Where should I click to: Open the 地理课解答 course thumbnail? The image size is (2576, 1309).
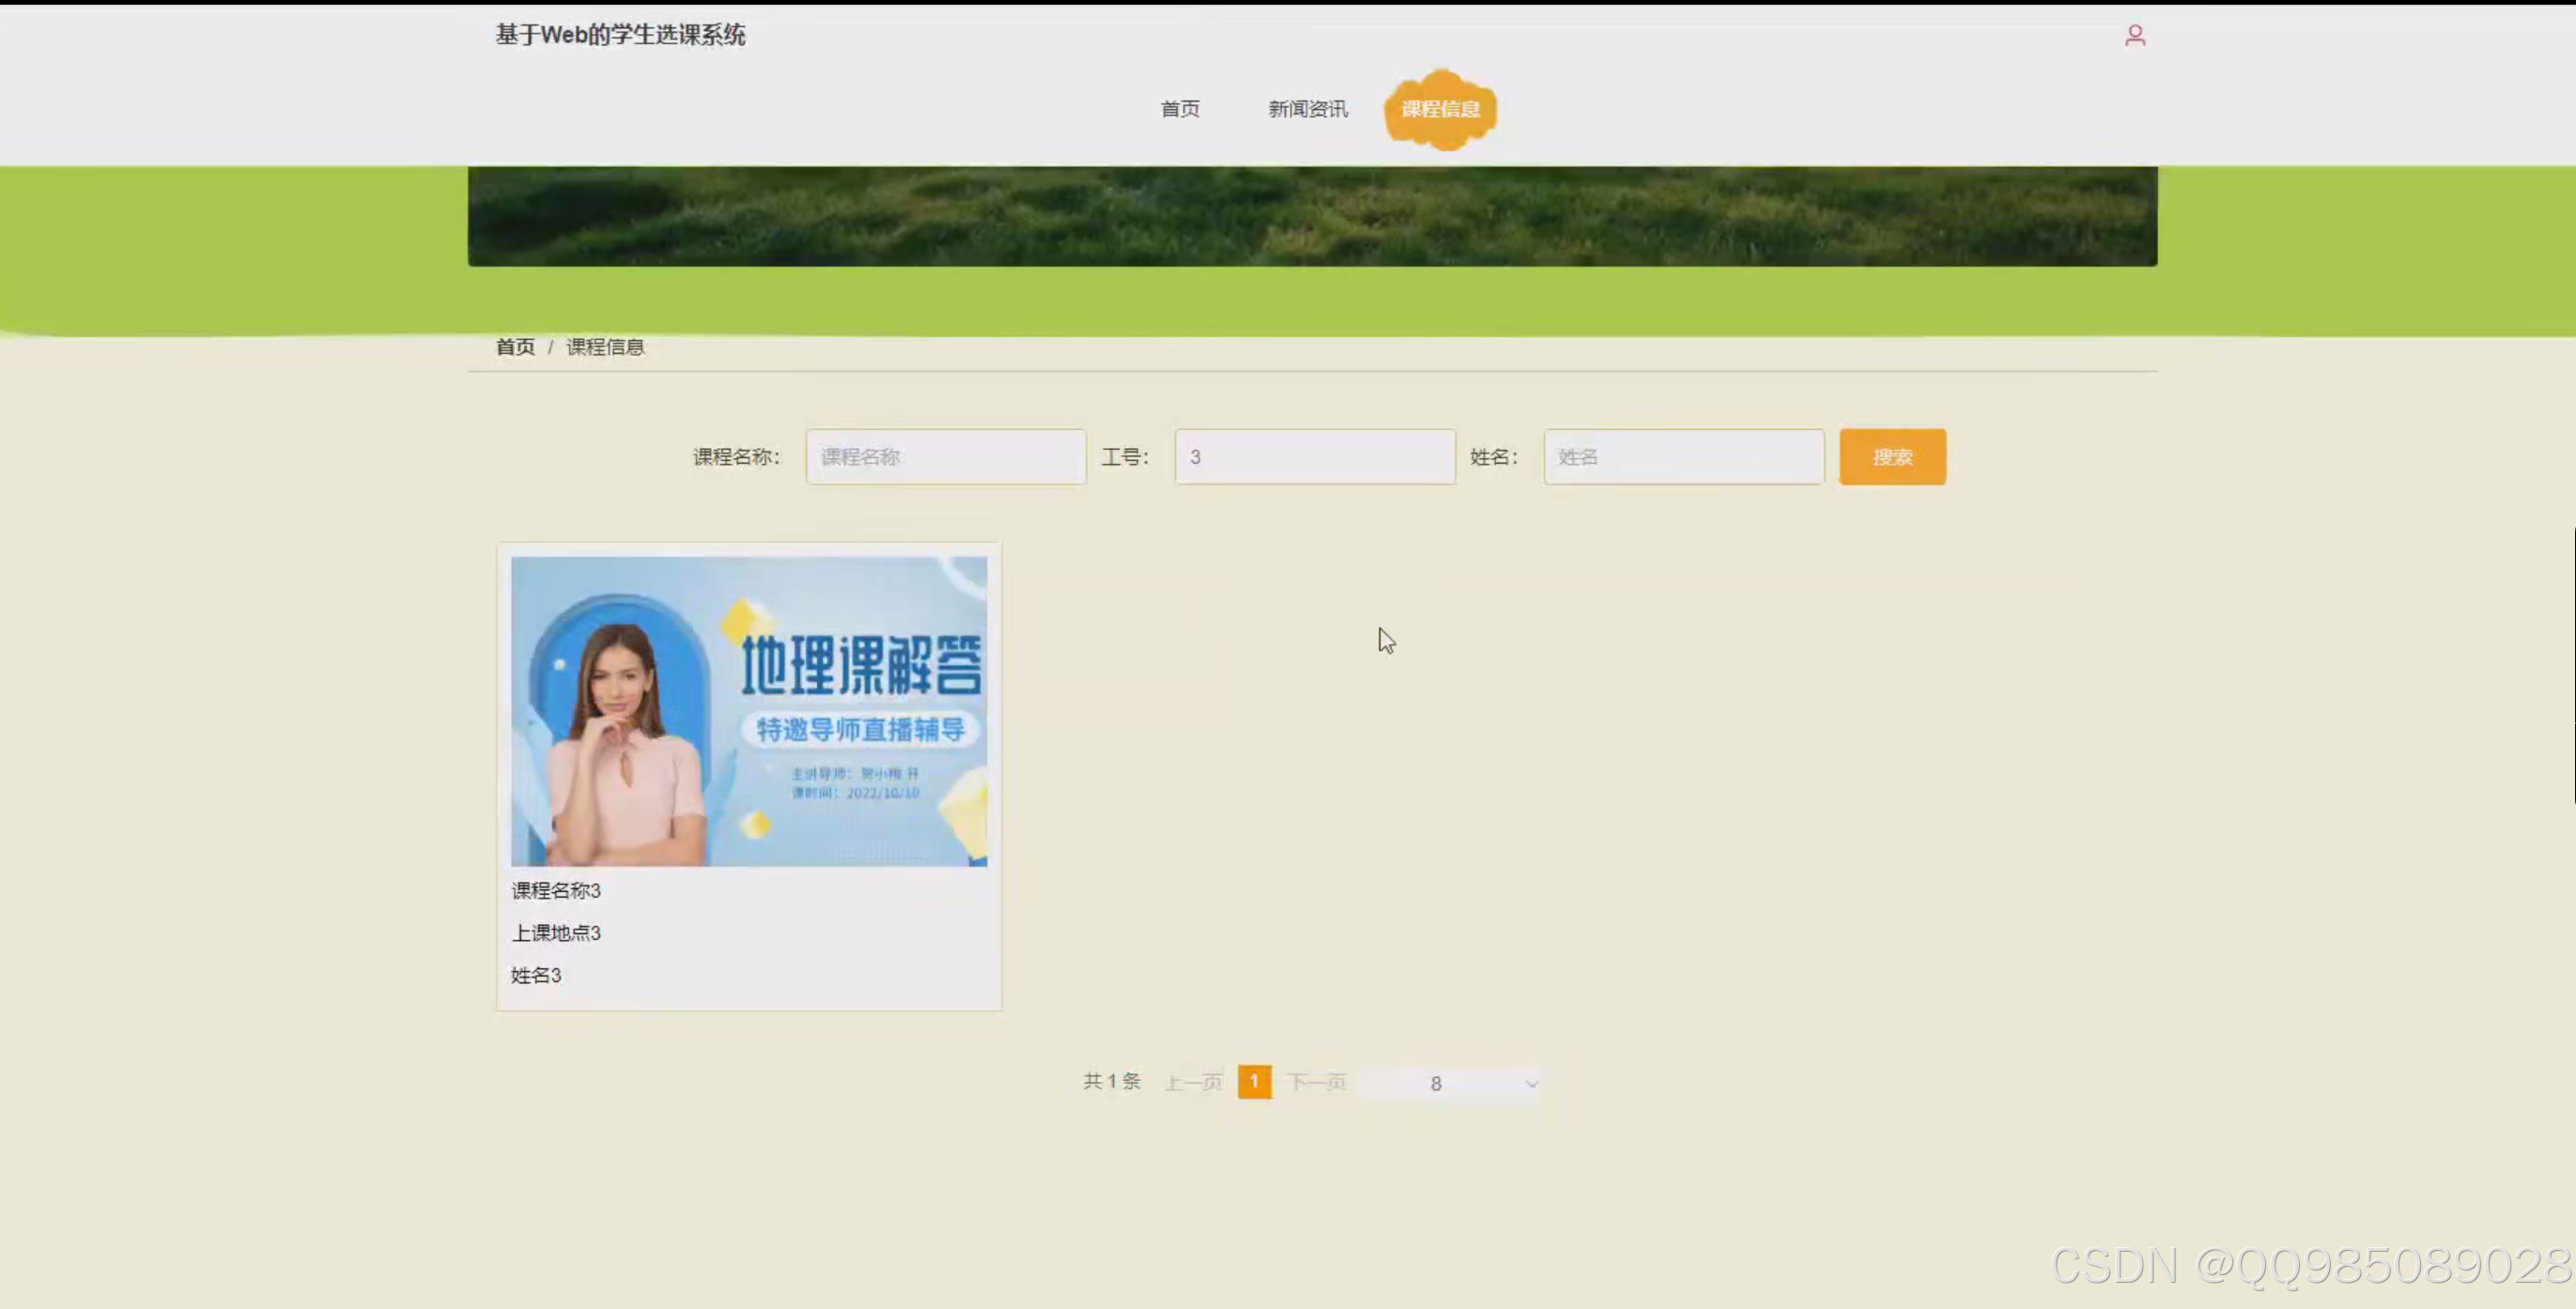(748, 710)
